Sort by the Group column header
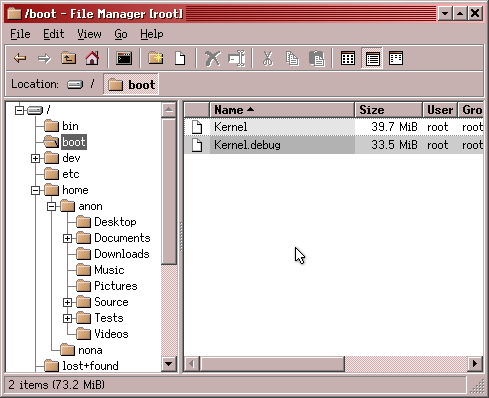The width and height of the screenshot is (489, 398). point(471,110)
